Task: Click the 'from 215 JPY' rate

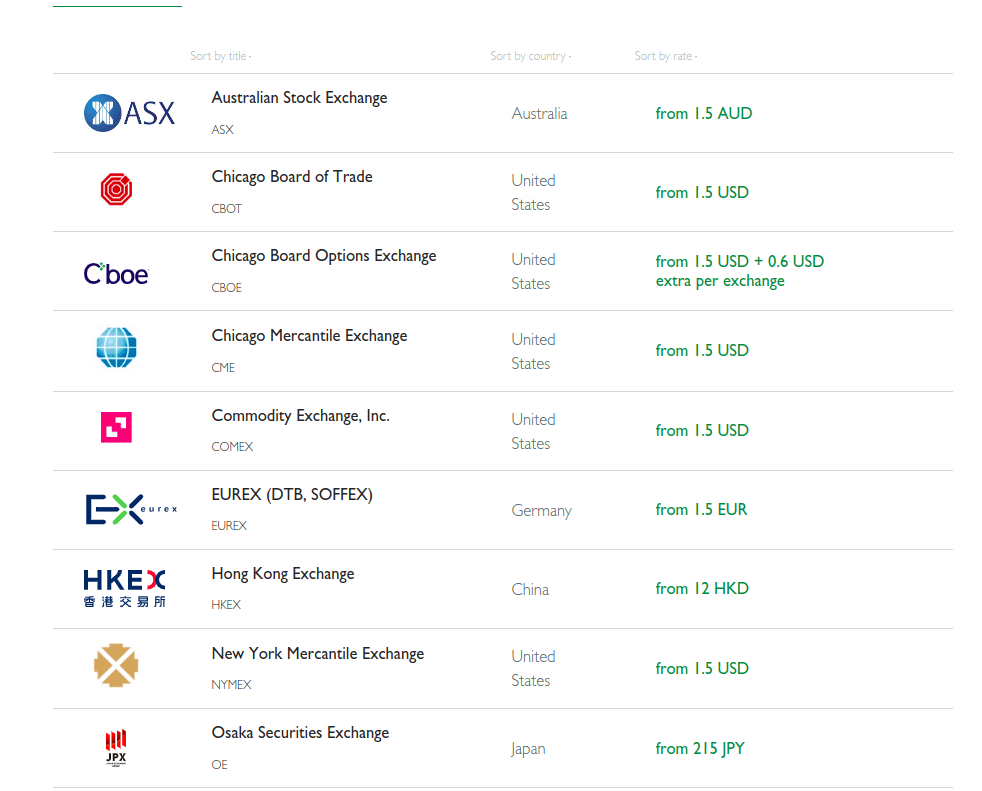Action: [700, 748]
